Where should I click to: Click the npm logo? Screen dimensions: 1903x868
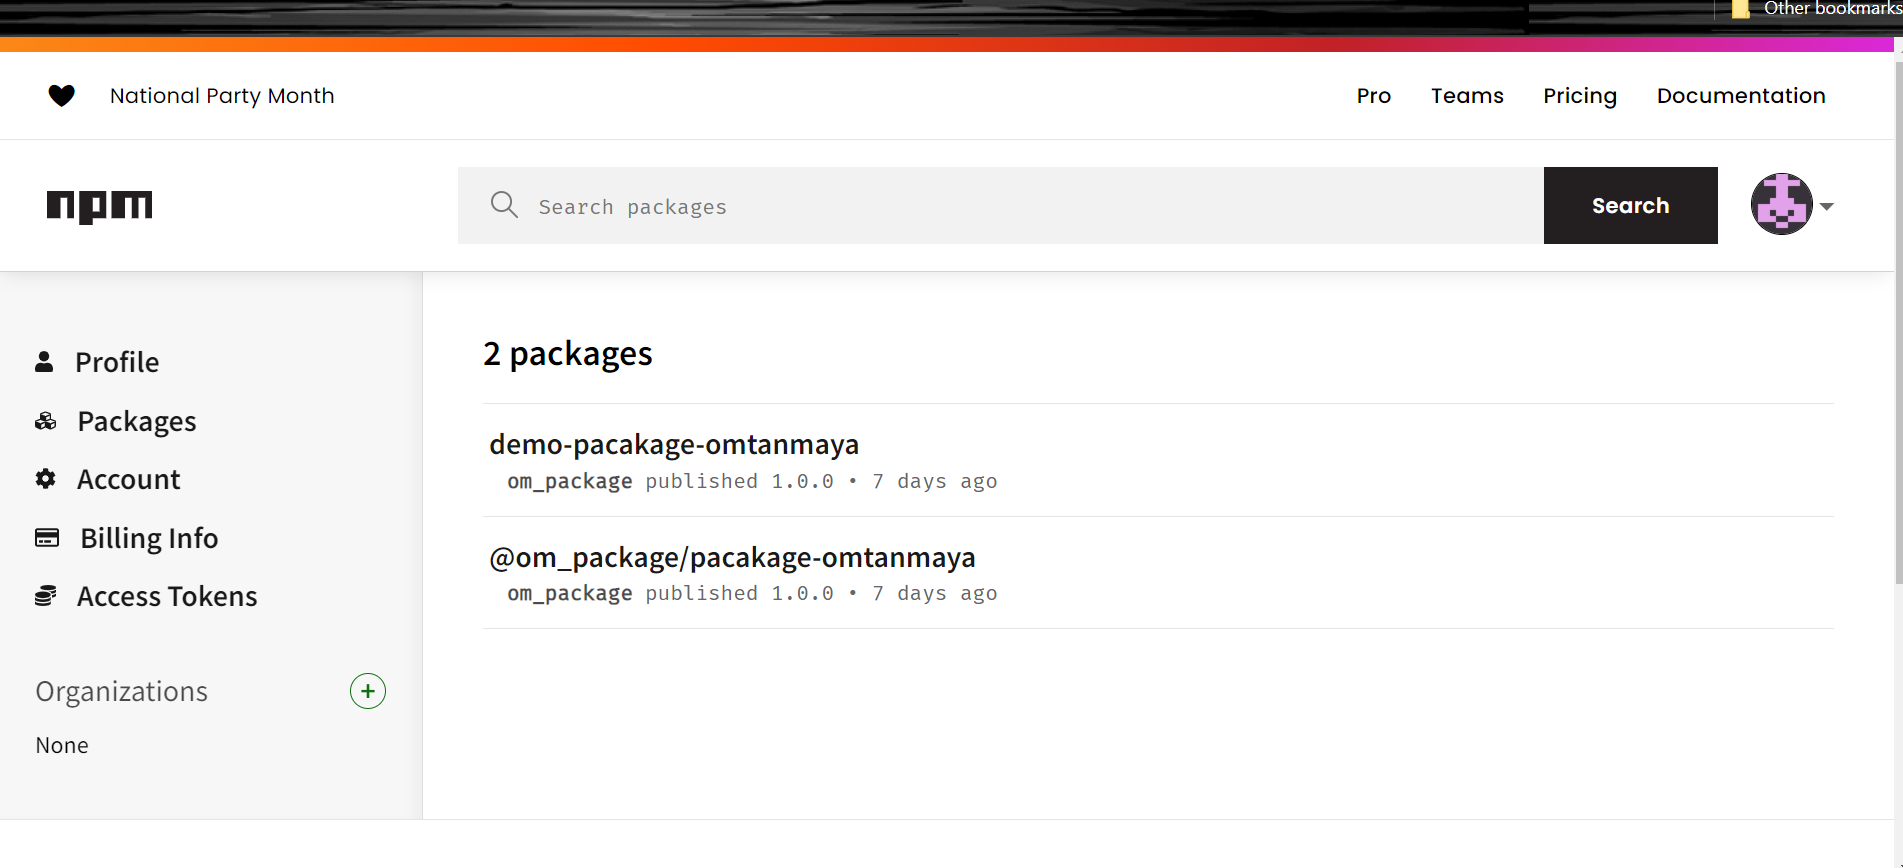coord(99,206)
